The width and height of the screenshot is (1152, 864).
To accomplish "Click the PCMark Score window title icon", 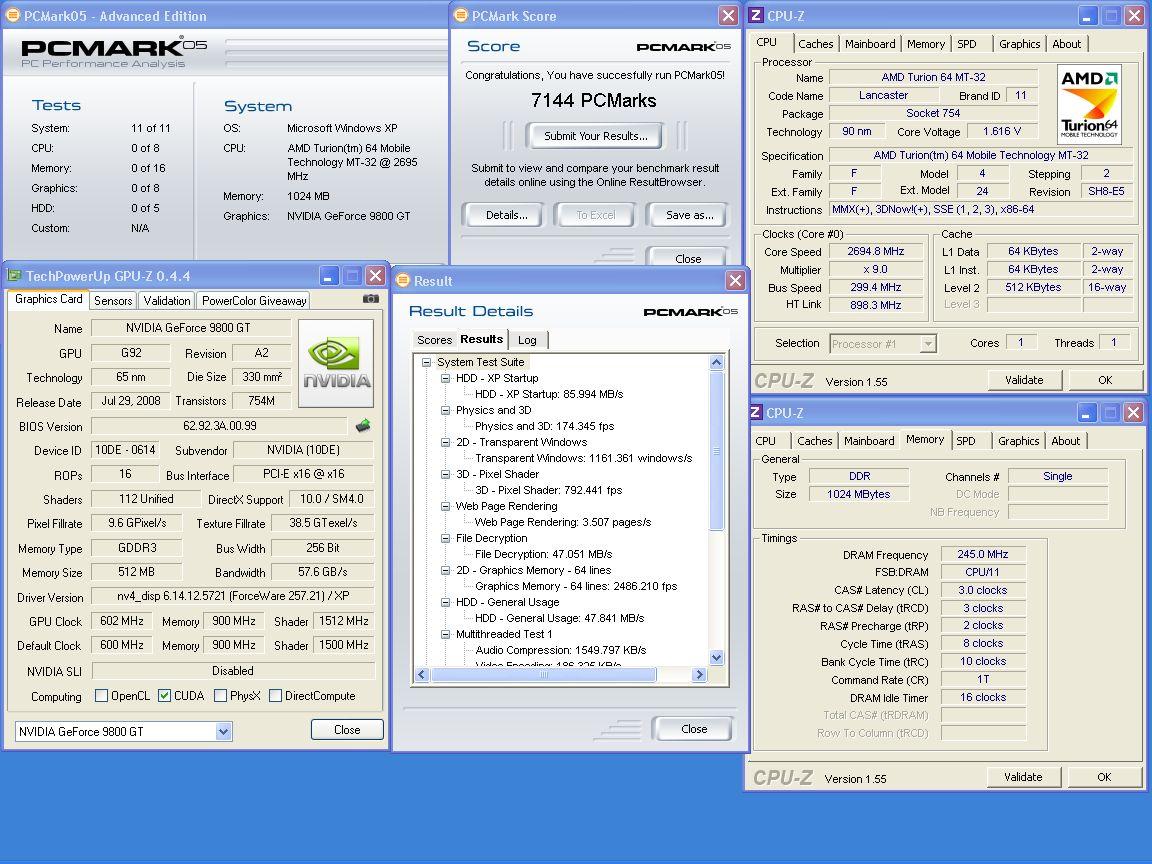I will coord(461,15).
